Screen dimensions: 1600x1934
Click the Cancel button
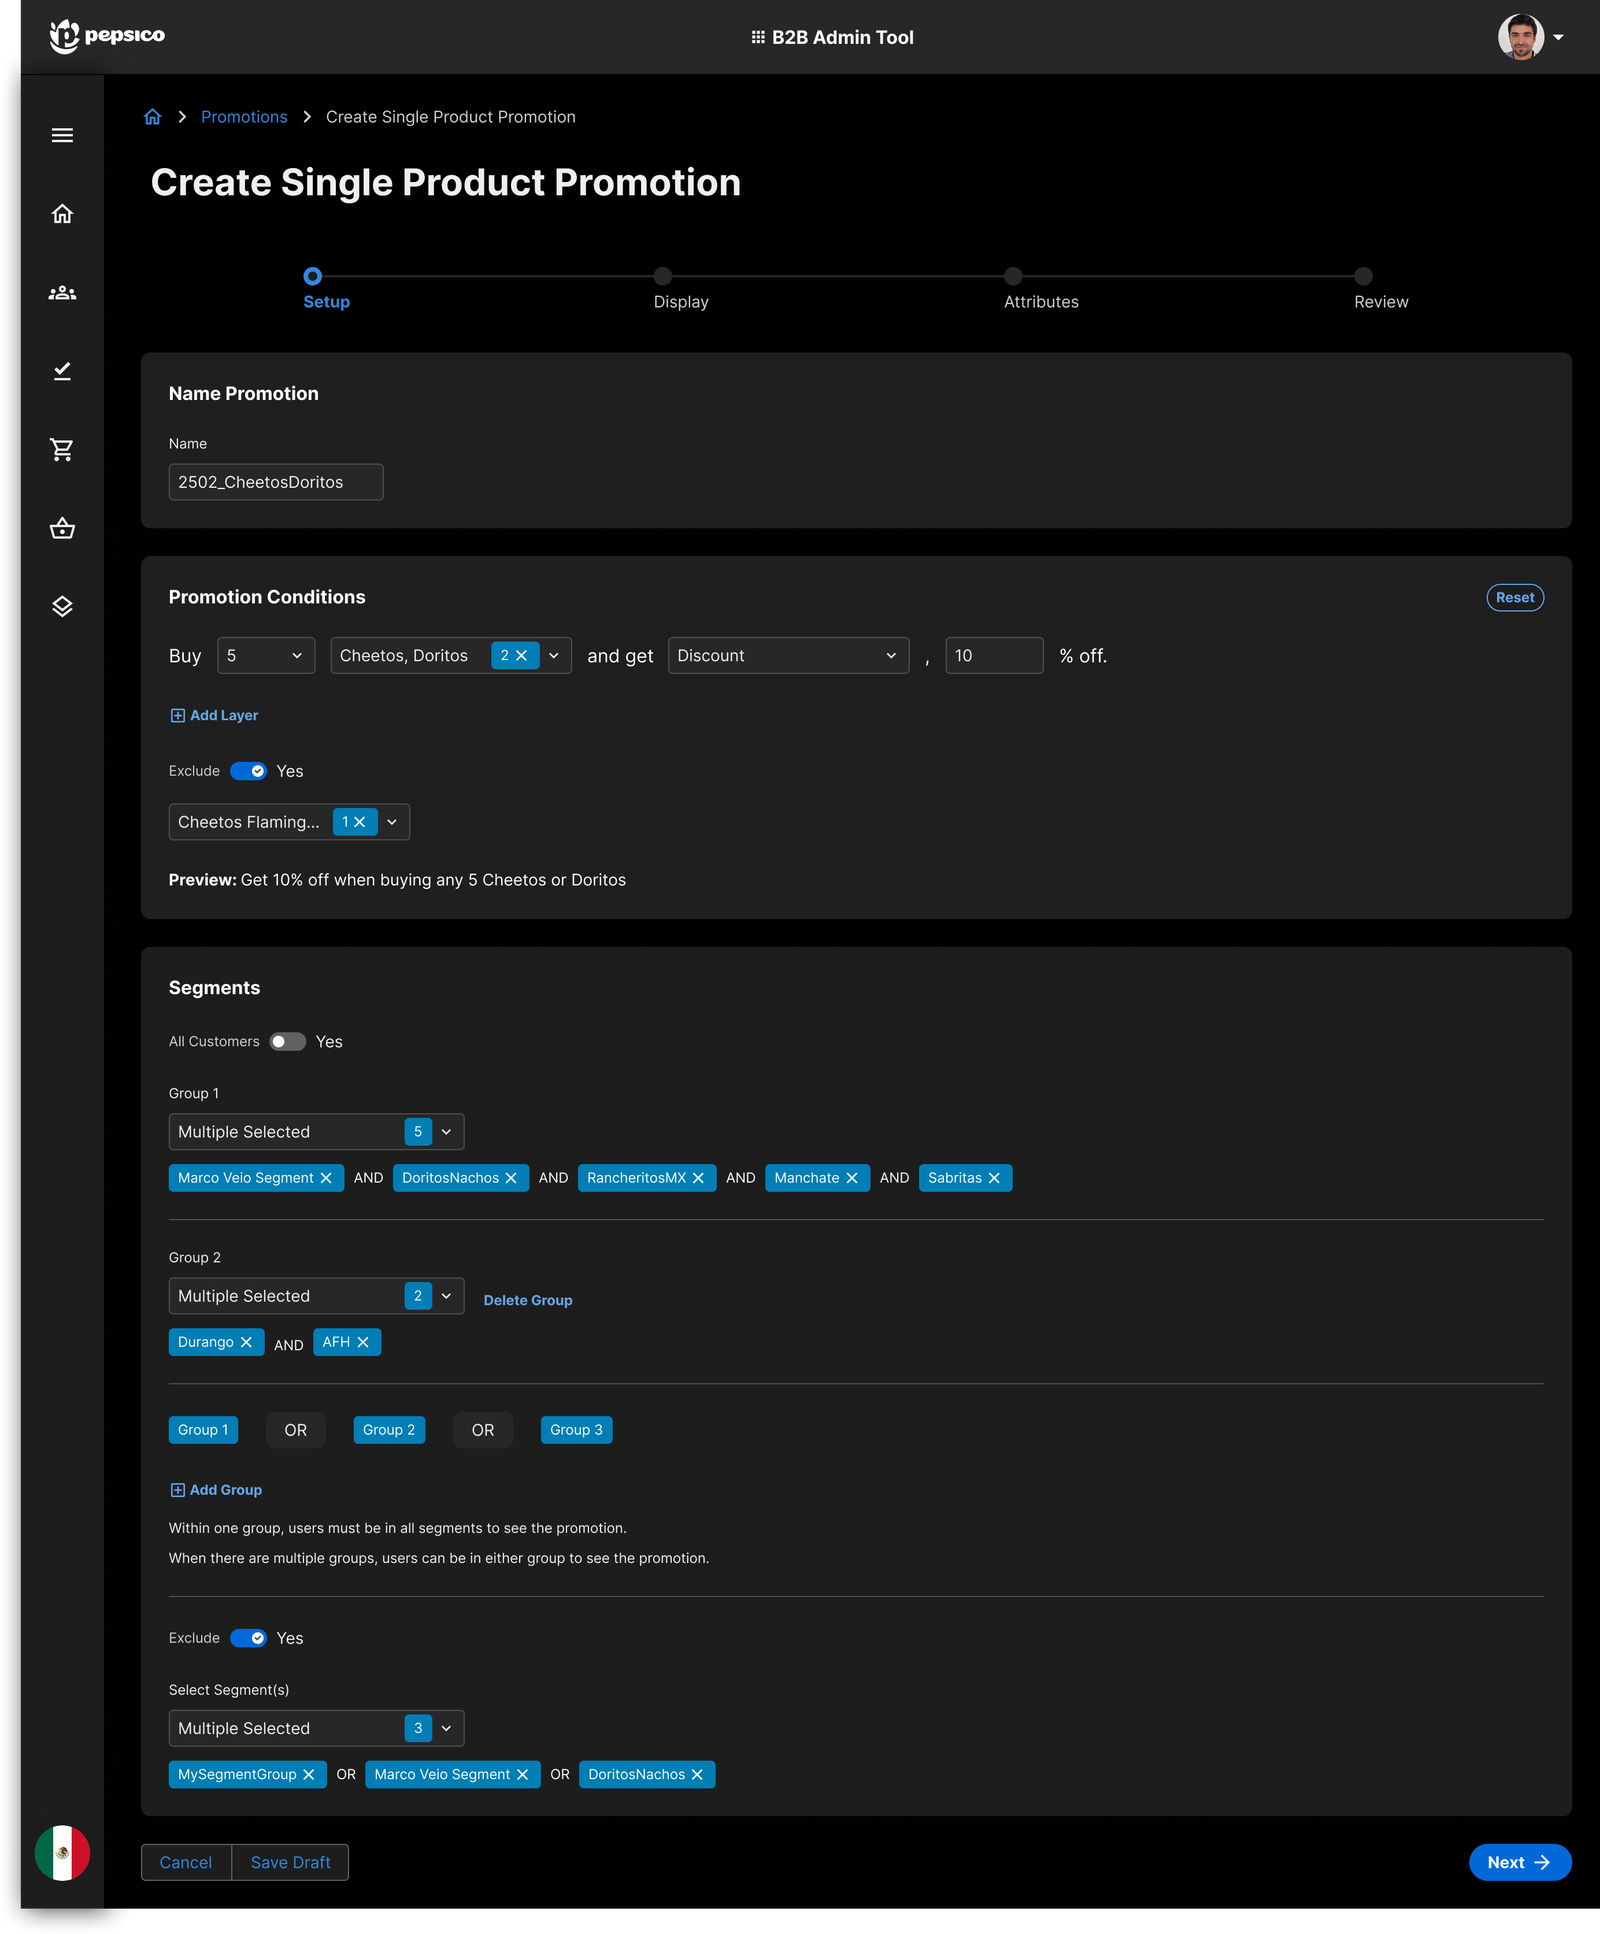(186, 1862)
